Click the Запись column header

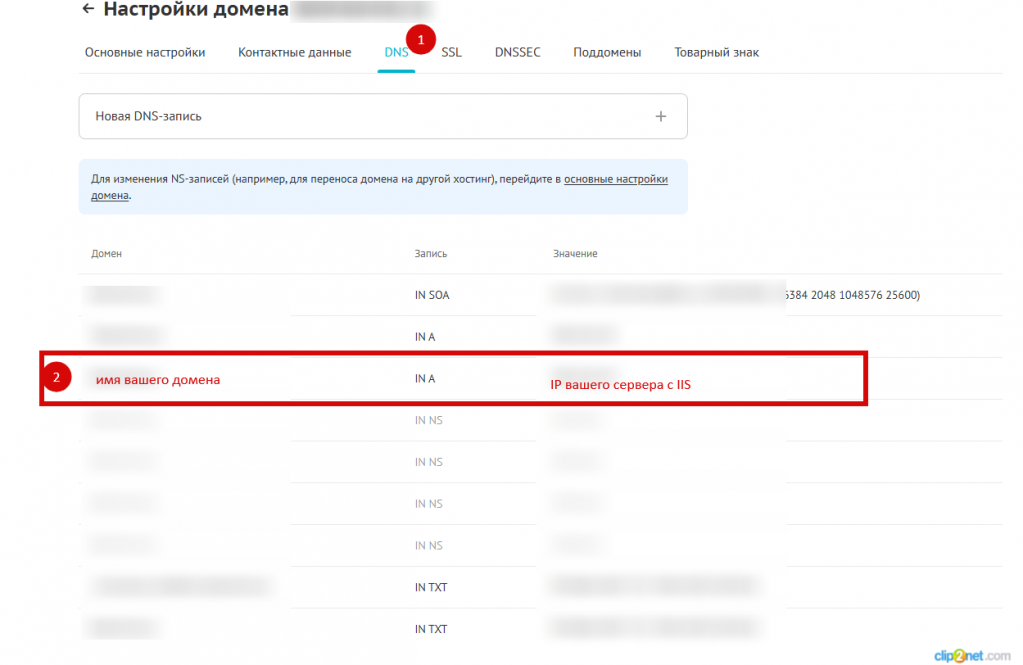431,253
